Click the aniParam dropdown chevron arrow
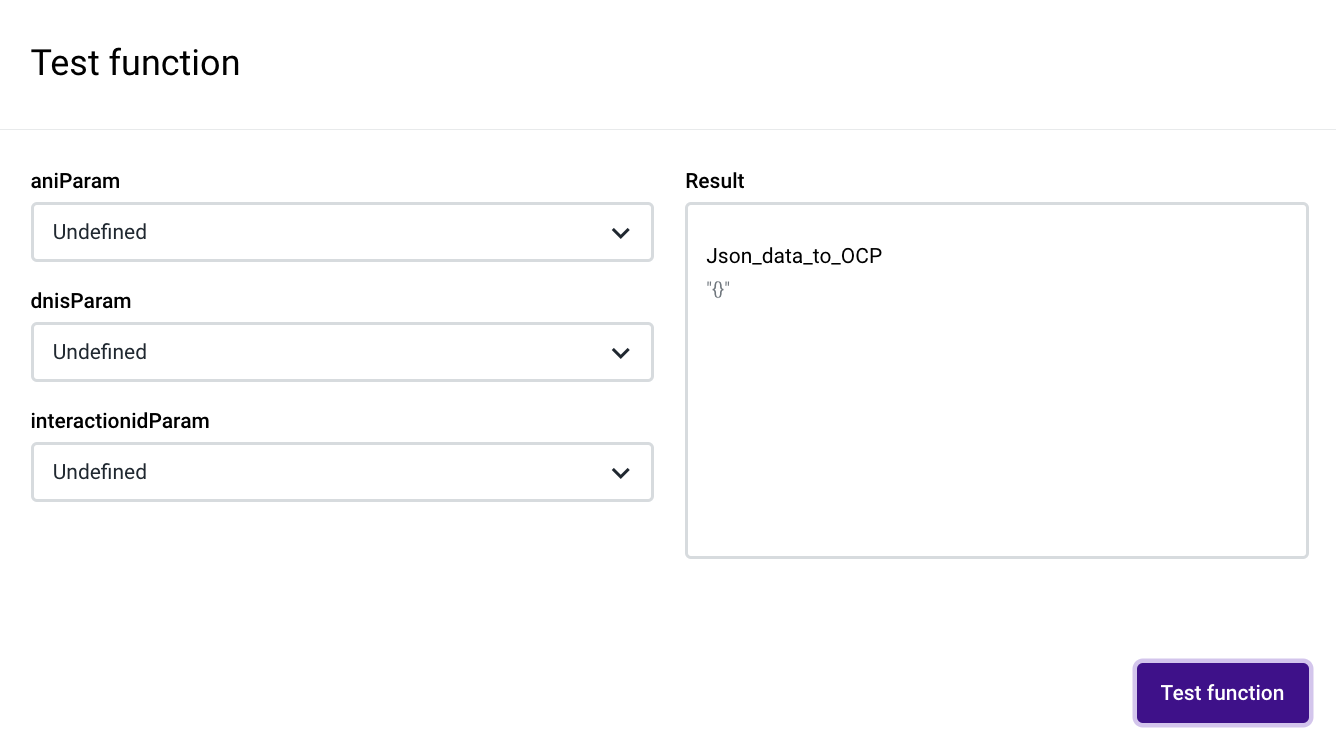This screenshot has height=752, width=1336. 620,233
